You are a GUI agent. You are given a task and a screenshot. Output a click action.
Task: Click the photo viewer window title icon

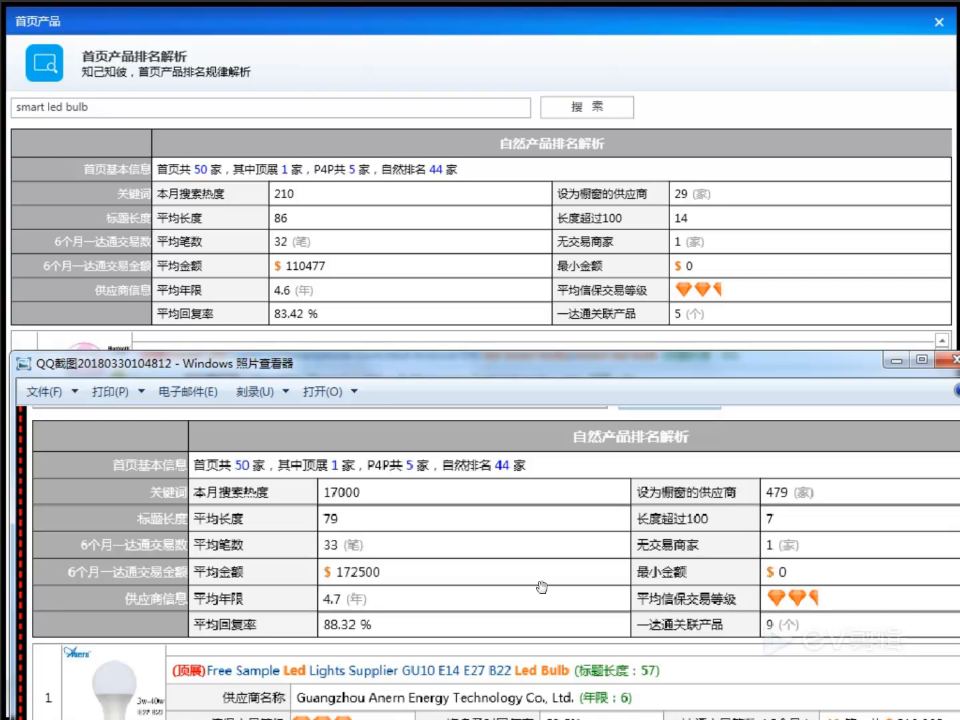click(x=23, y=364)
